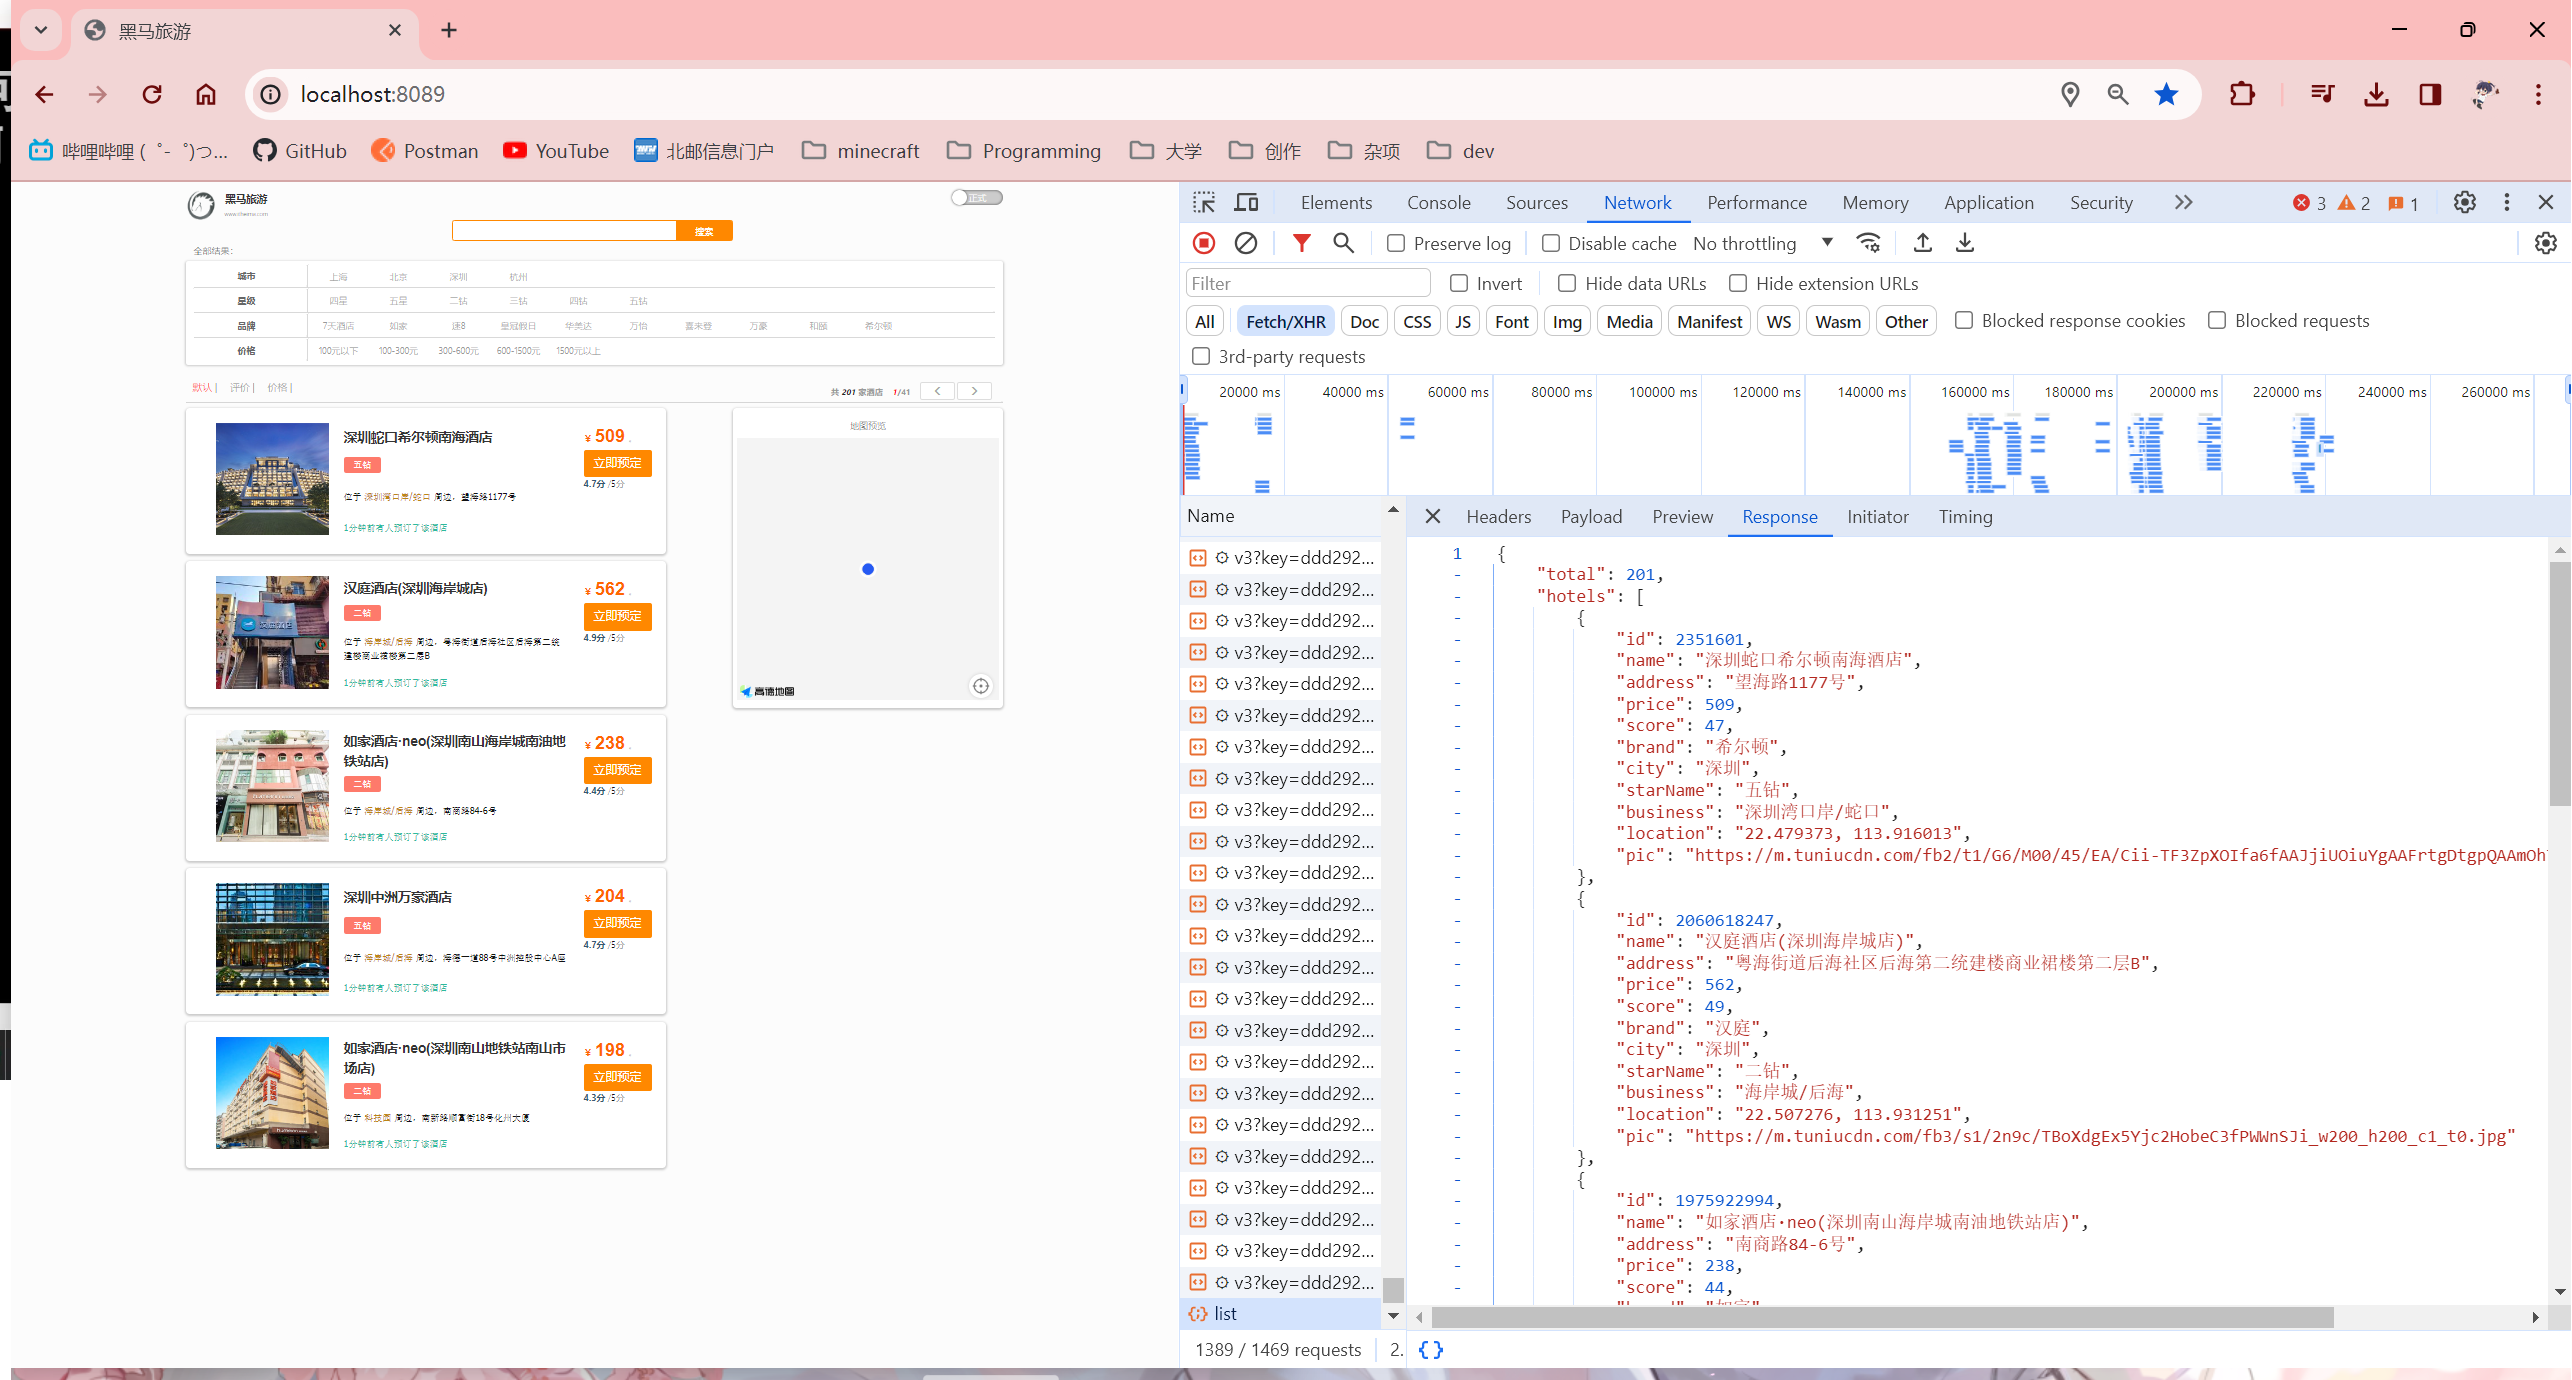
Task: Open the Headers tab of the request
Action: point(1498,517)
